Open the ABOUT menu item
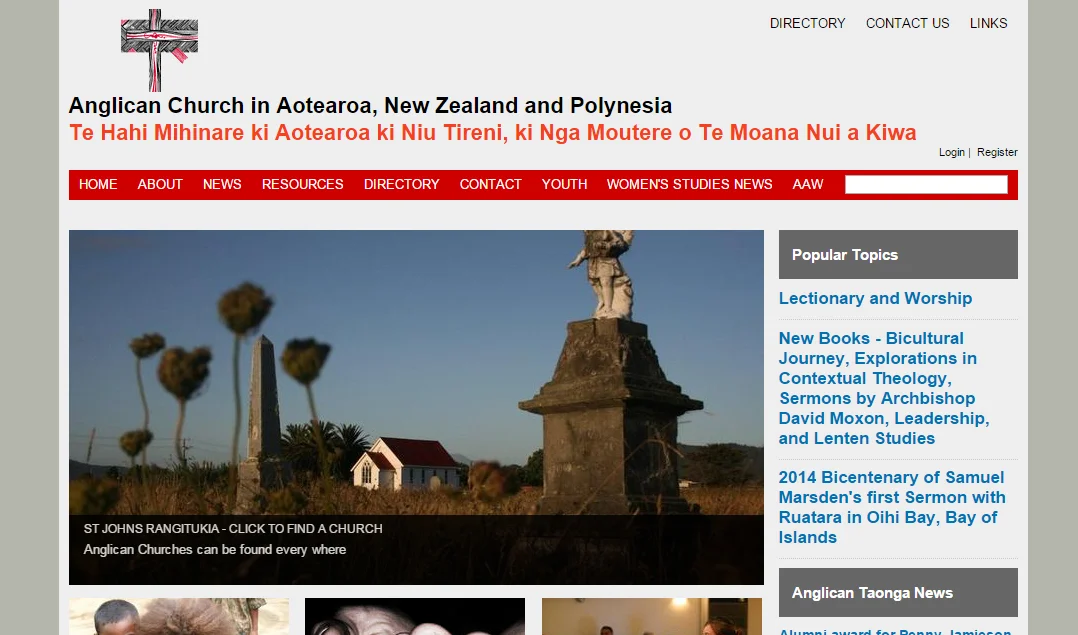The image size is (1078, 635). pyautogui.click(x=160, y=184)
